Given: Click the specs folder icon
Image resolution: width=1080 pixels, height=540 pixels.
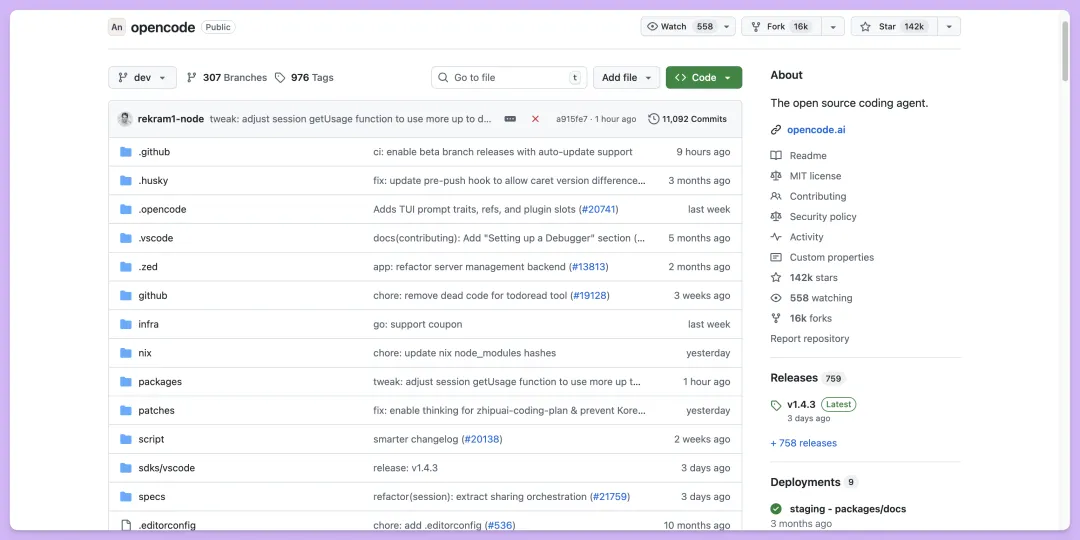Looking at the screenshot, I should pyautogui.click(x=125, y=497).
